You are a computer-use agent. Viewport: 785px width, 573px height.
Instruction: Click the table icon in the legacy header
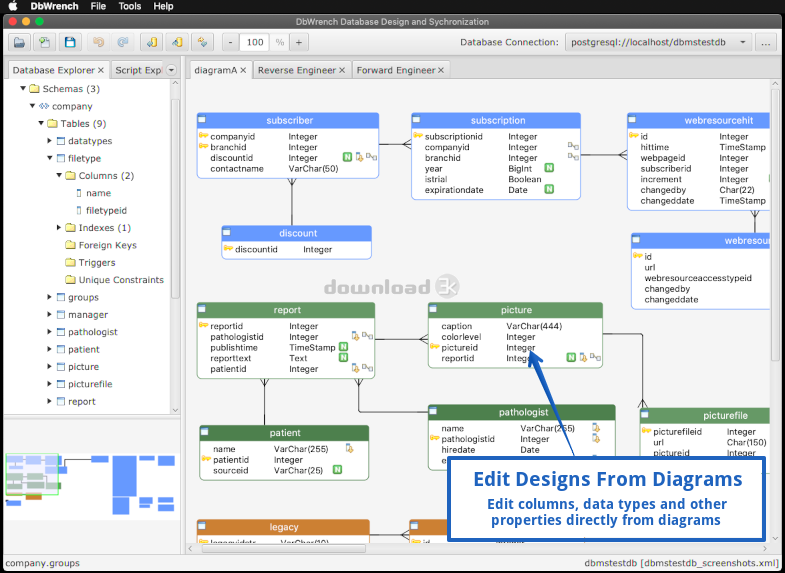coord(202,525)
